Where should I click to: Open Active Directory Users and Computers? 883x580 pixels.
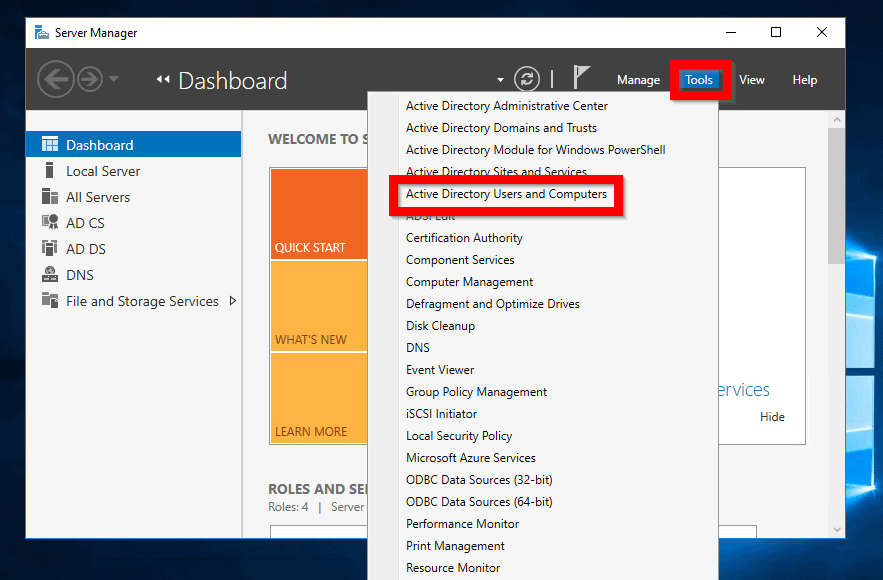[506, 194]
